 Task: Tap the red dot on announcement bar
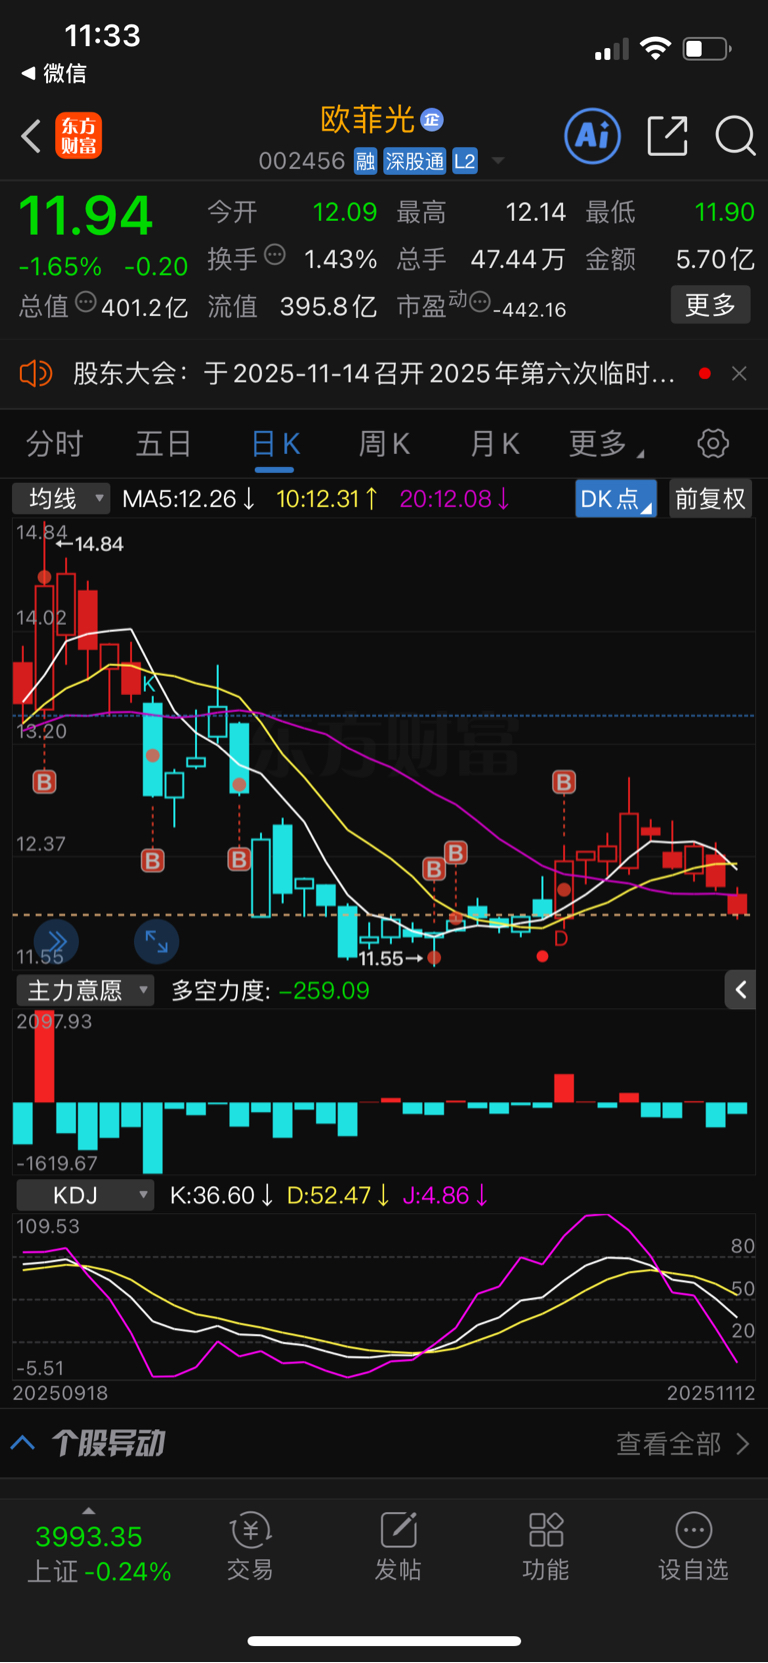click(x=705, y=373)
